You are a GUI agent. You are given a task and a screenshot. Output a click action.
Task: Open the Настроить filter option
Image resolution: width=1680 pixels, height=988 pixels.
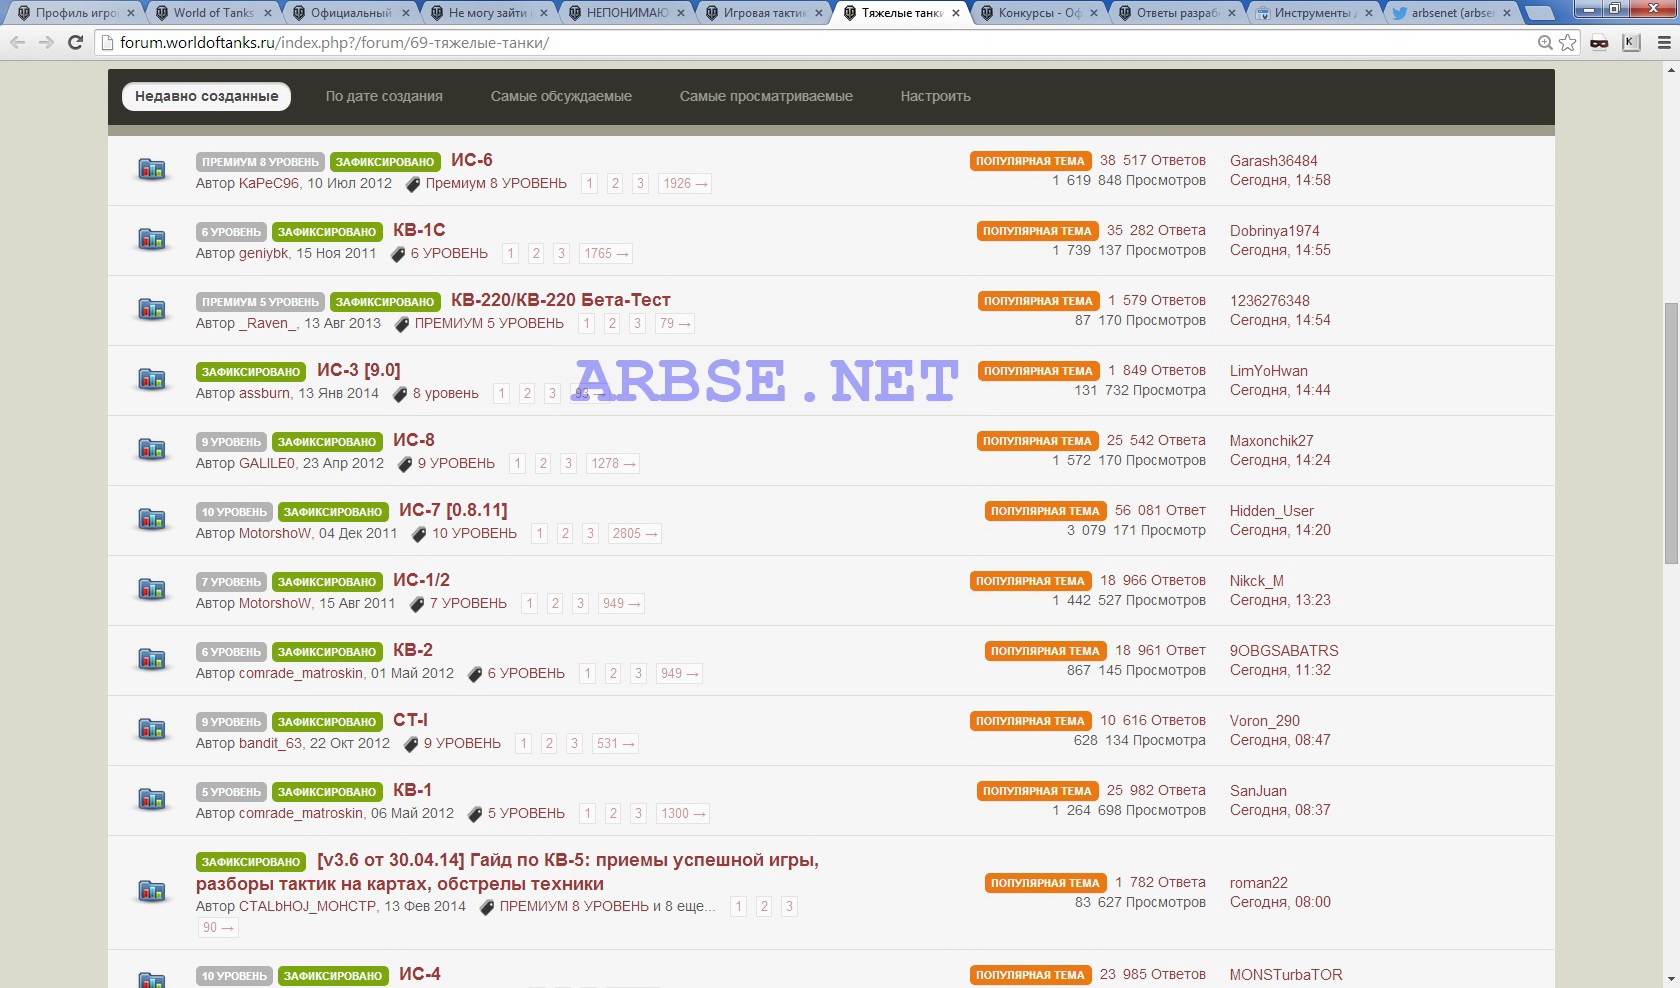coord(935,96)
